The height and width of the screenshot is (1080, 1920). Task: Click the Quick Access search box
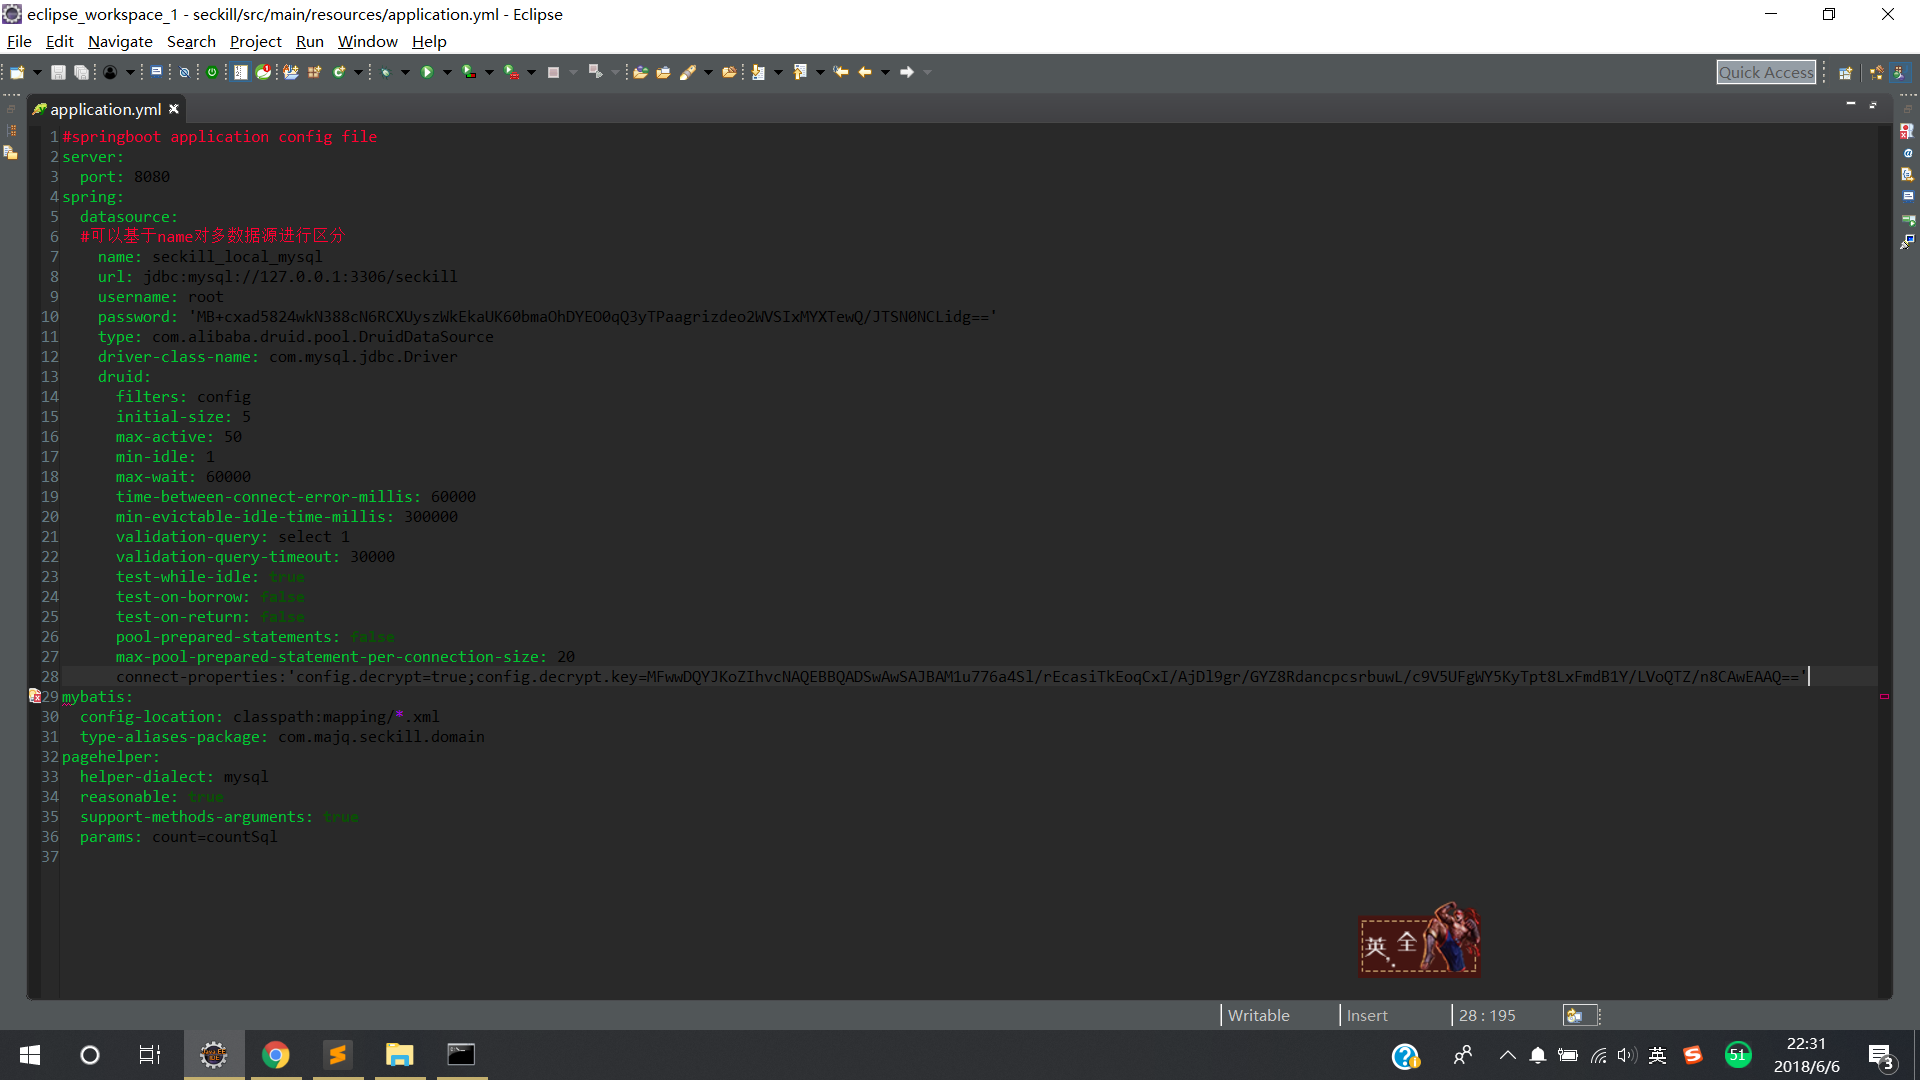click(x=1766, y=71)
